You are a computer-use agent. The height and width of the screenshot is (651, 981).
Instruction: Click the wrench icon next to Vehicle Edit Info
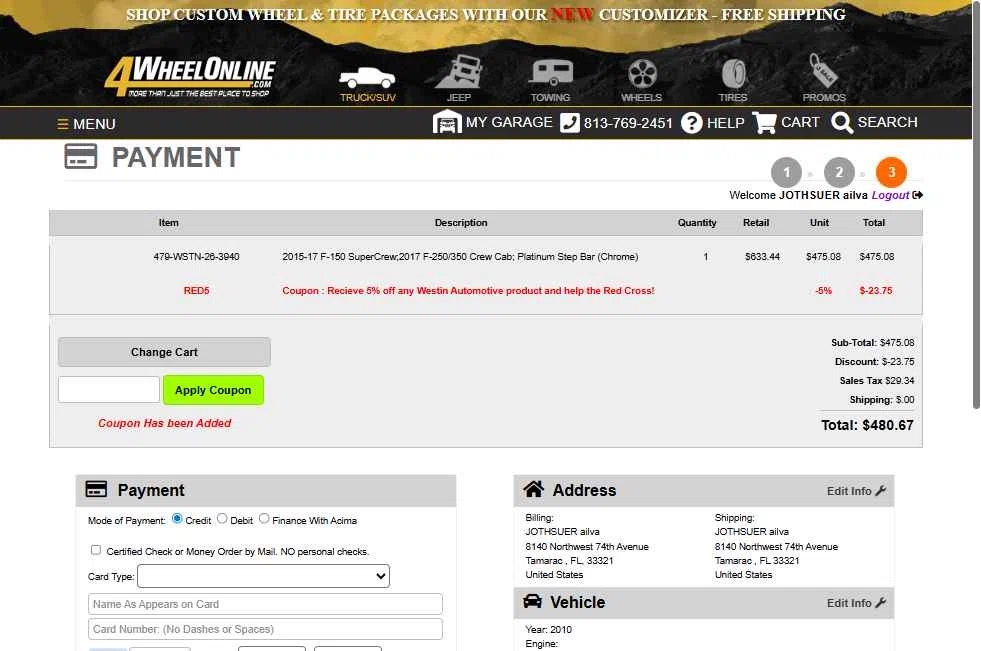pyautogui.click(x=881, y=603)
